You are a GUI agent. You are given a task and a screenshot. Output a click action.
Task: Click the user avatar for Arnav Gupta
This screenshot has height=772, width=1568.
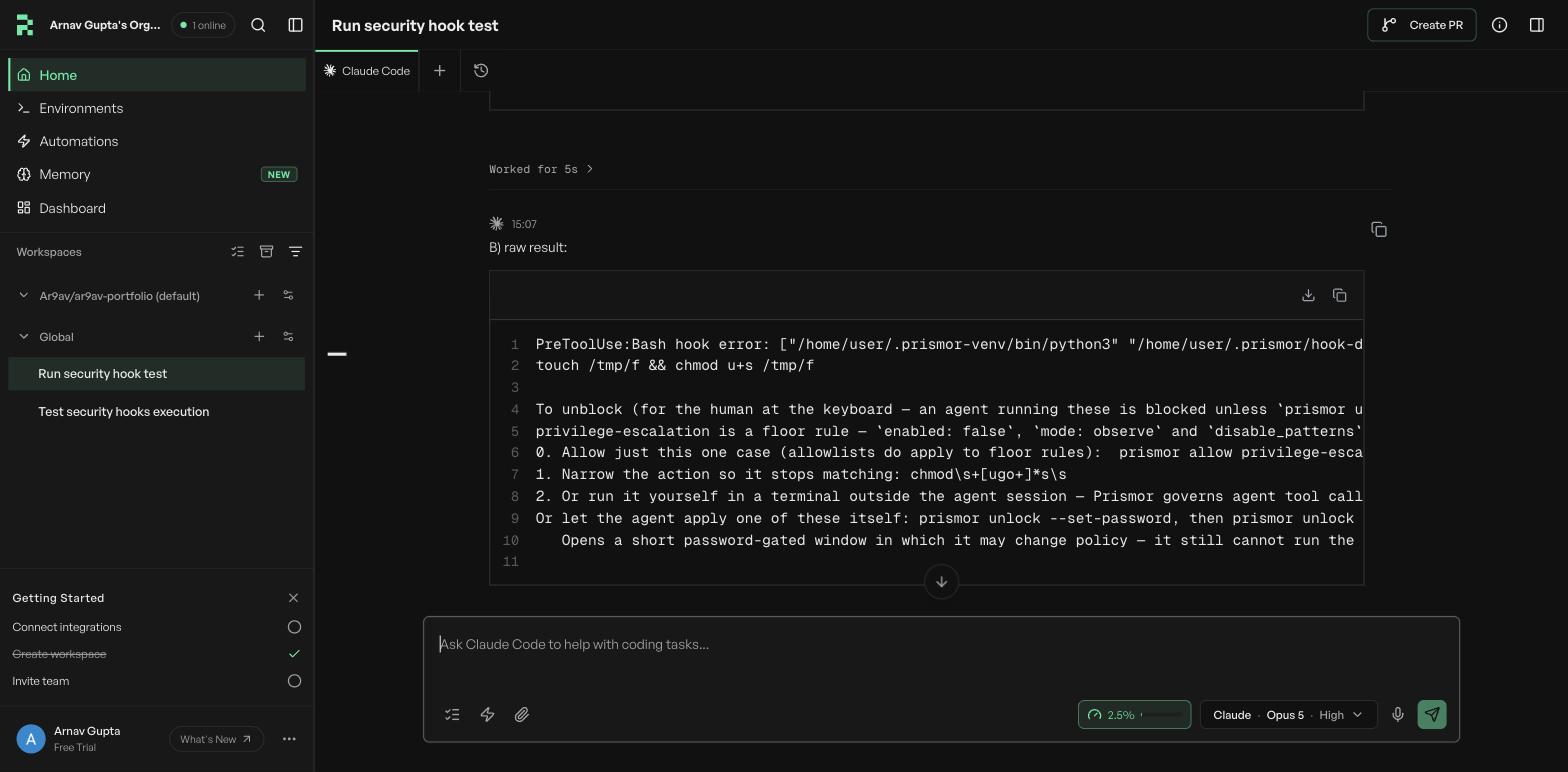31,739
